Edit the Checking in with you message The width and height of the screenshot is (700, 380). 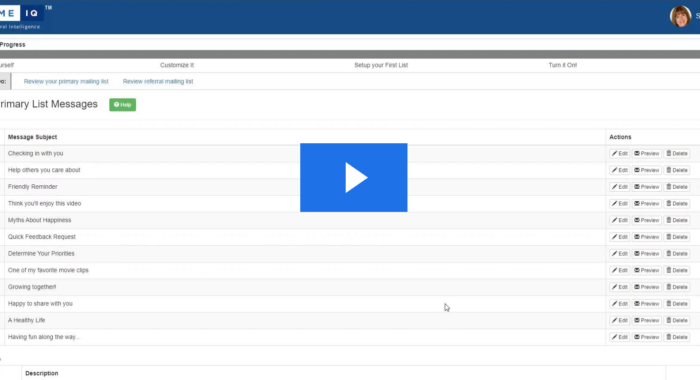[x=620, y=154]
